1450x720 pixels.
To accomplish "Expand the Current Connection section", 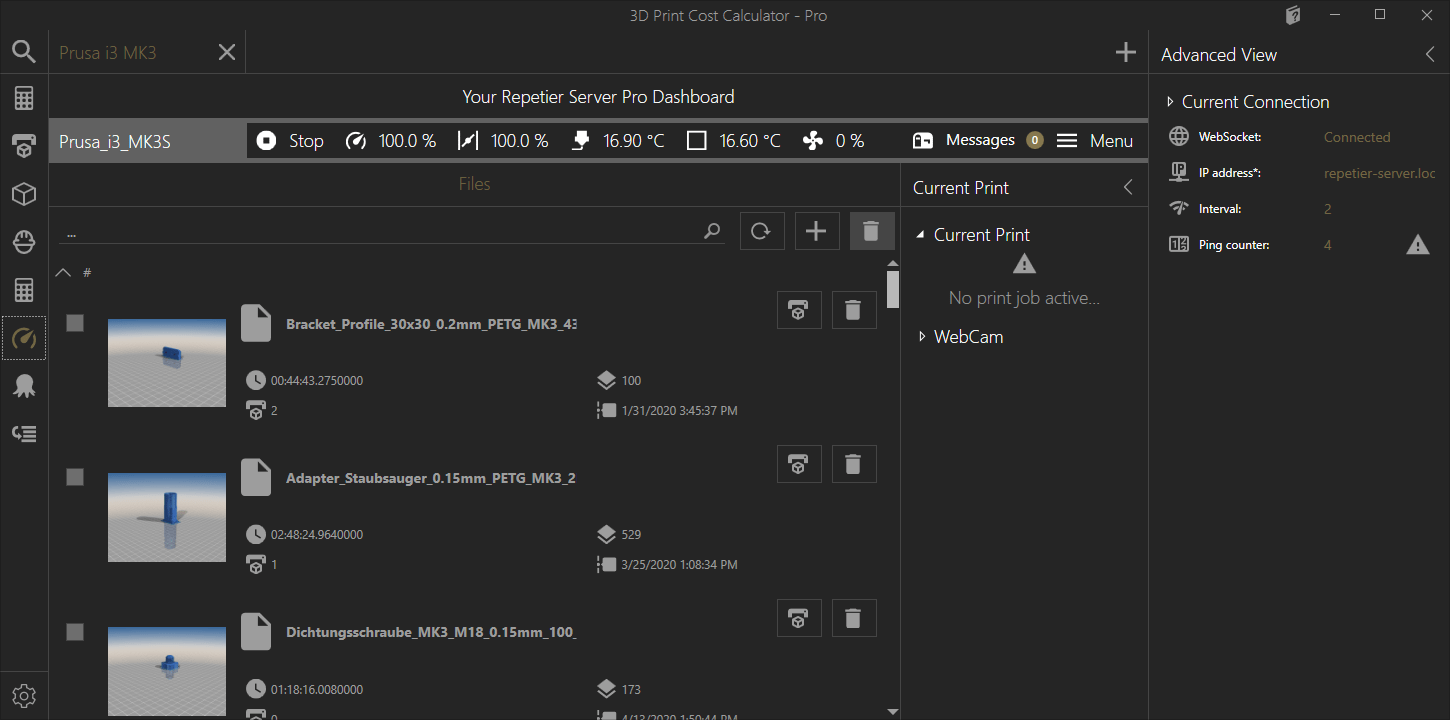I will pos(1169,102).
